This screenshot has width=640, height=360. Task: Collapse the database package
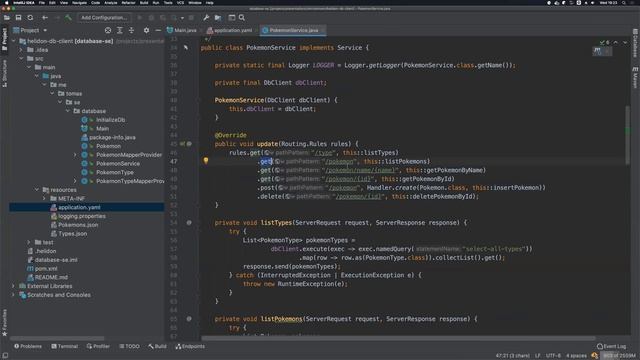tap(68, 111)
